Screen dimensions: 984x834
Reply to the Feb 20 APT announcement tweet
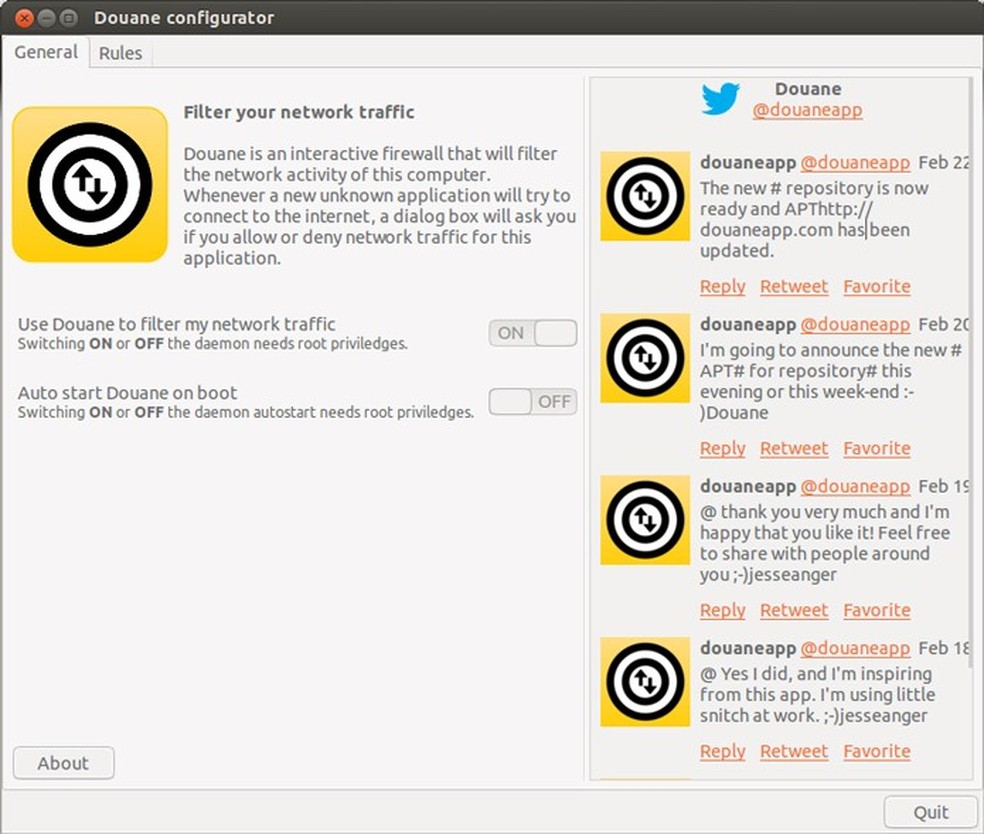click(x=722, y=449)
